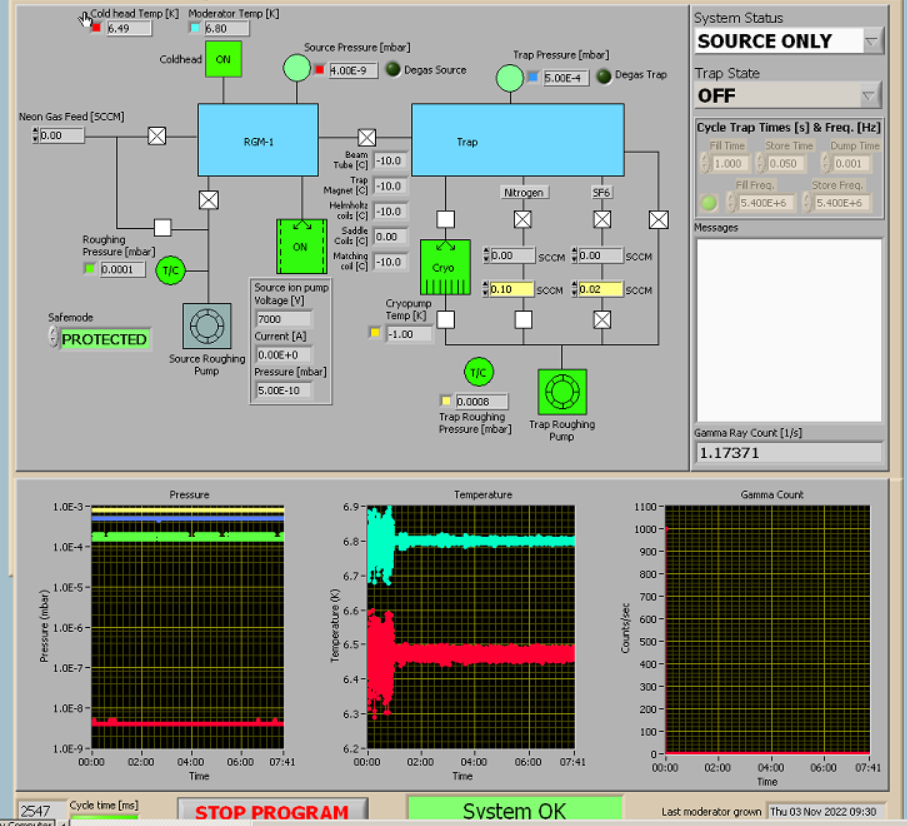The image size is (907, 826).
Task: Toggle the Degas Source indicator
Action: pos(393,70)
